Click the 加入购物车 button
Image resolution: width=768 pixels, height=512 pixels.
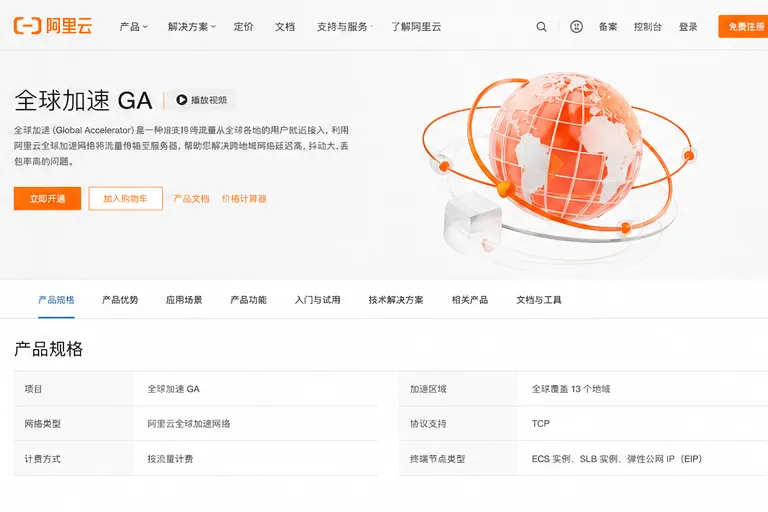[x=125, y=198]
